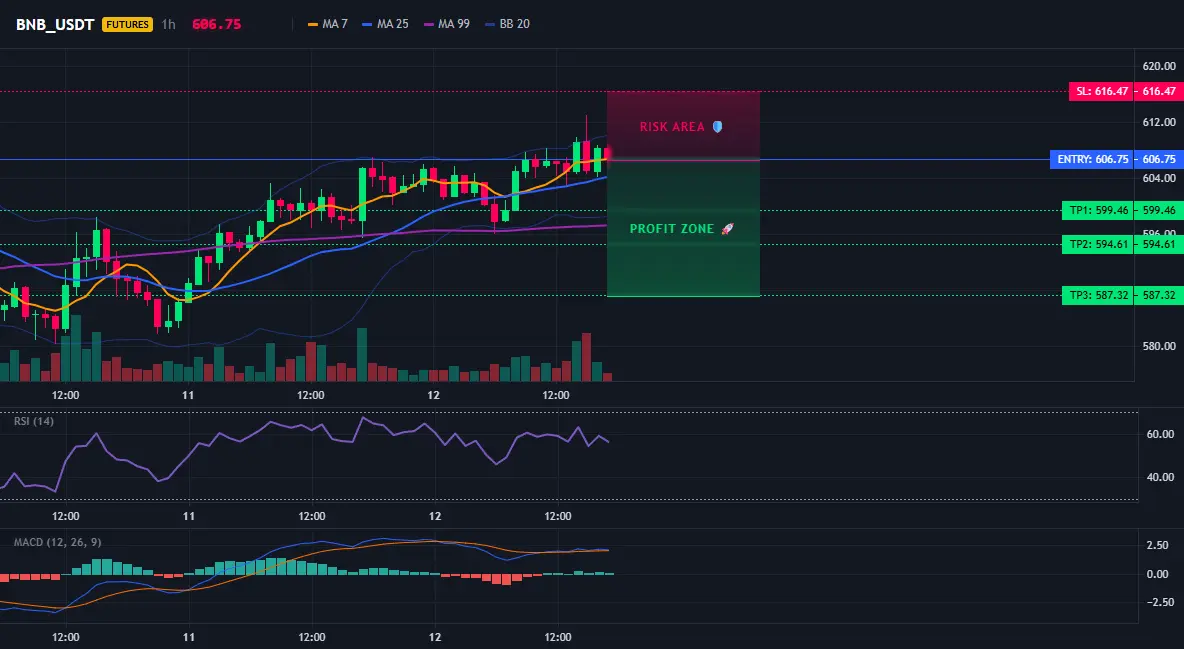Click the RISK AREA red zone

[x=683, y=125]
